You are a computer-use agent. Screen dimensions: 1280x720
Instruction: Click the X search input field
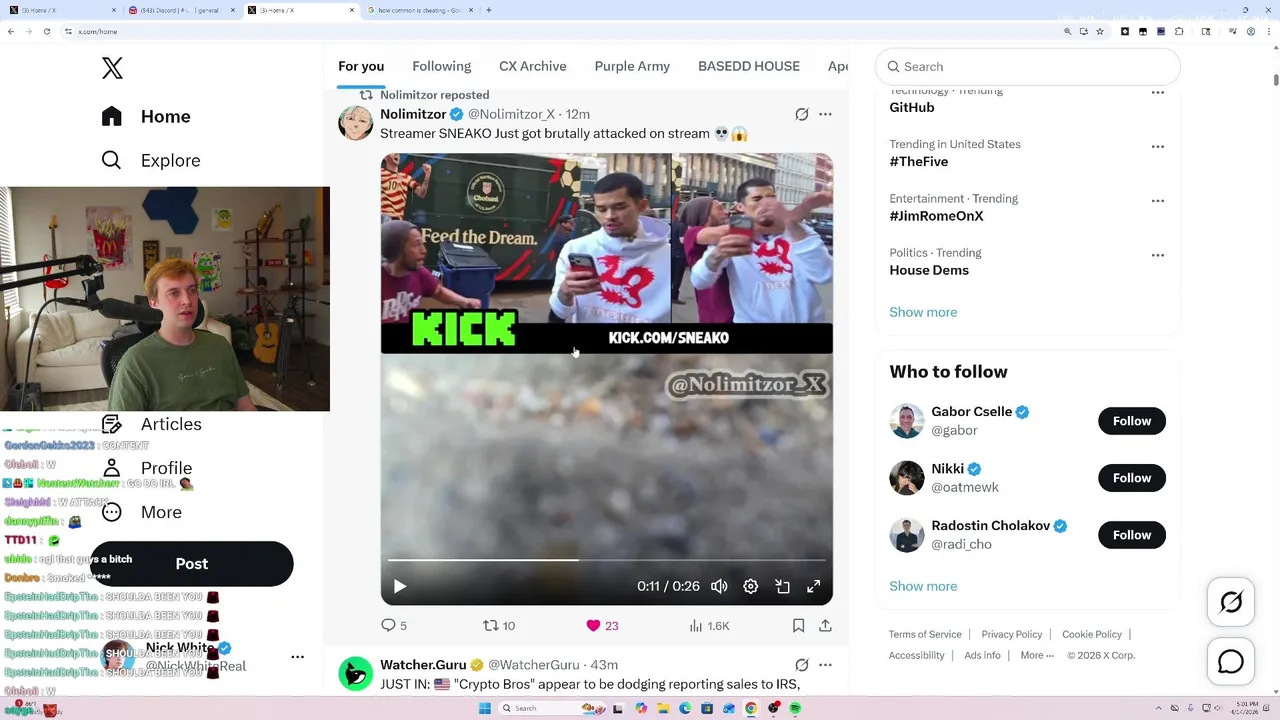1028,67
